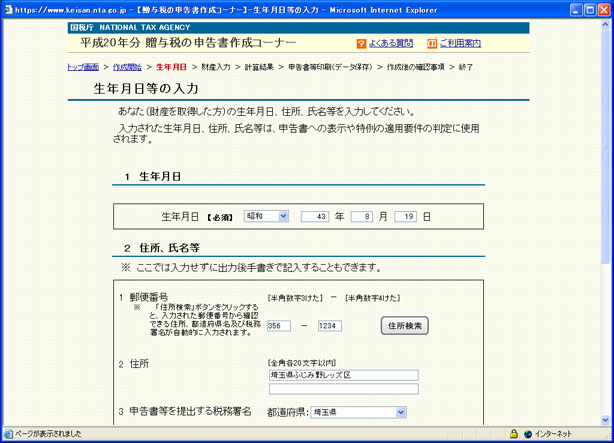Go to トップ画面 breadcrumb link

click(83, 67)
